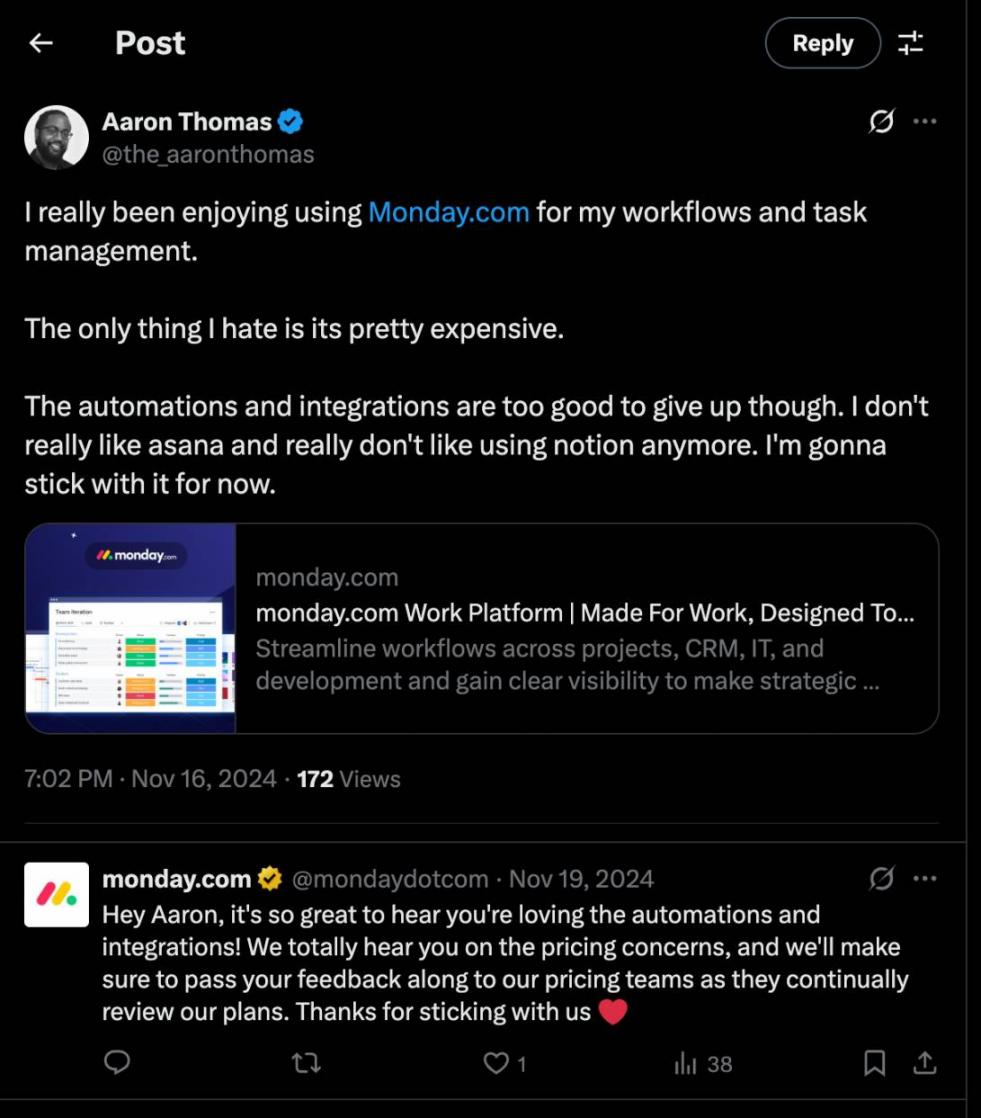Open more options on monday.com reply

pyautogui.click(x=925, y=878)
